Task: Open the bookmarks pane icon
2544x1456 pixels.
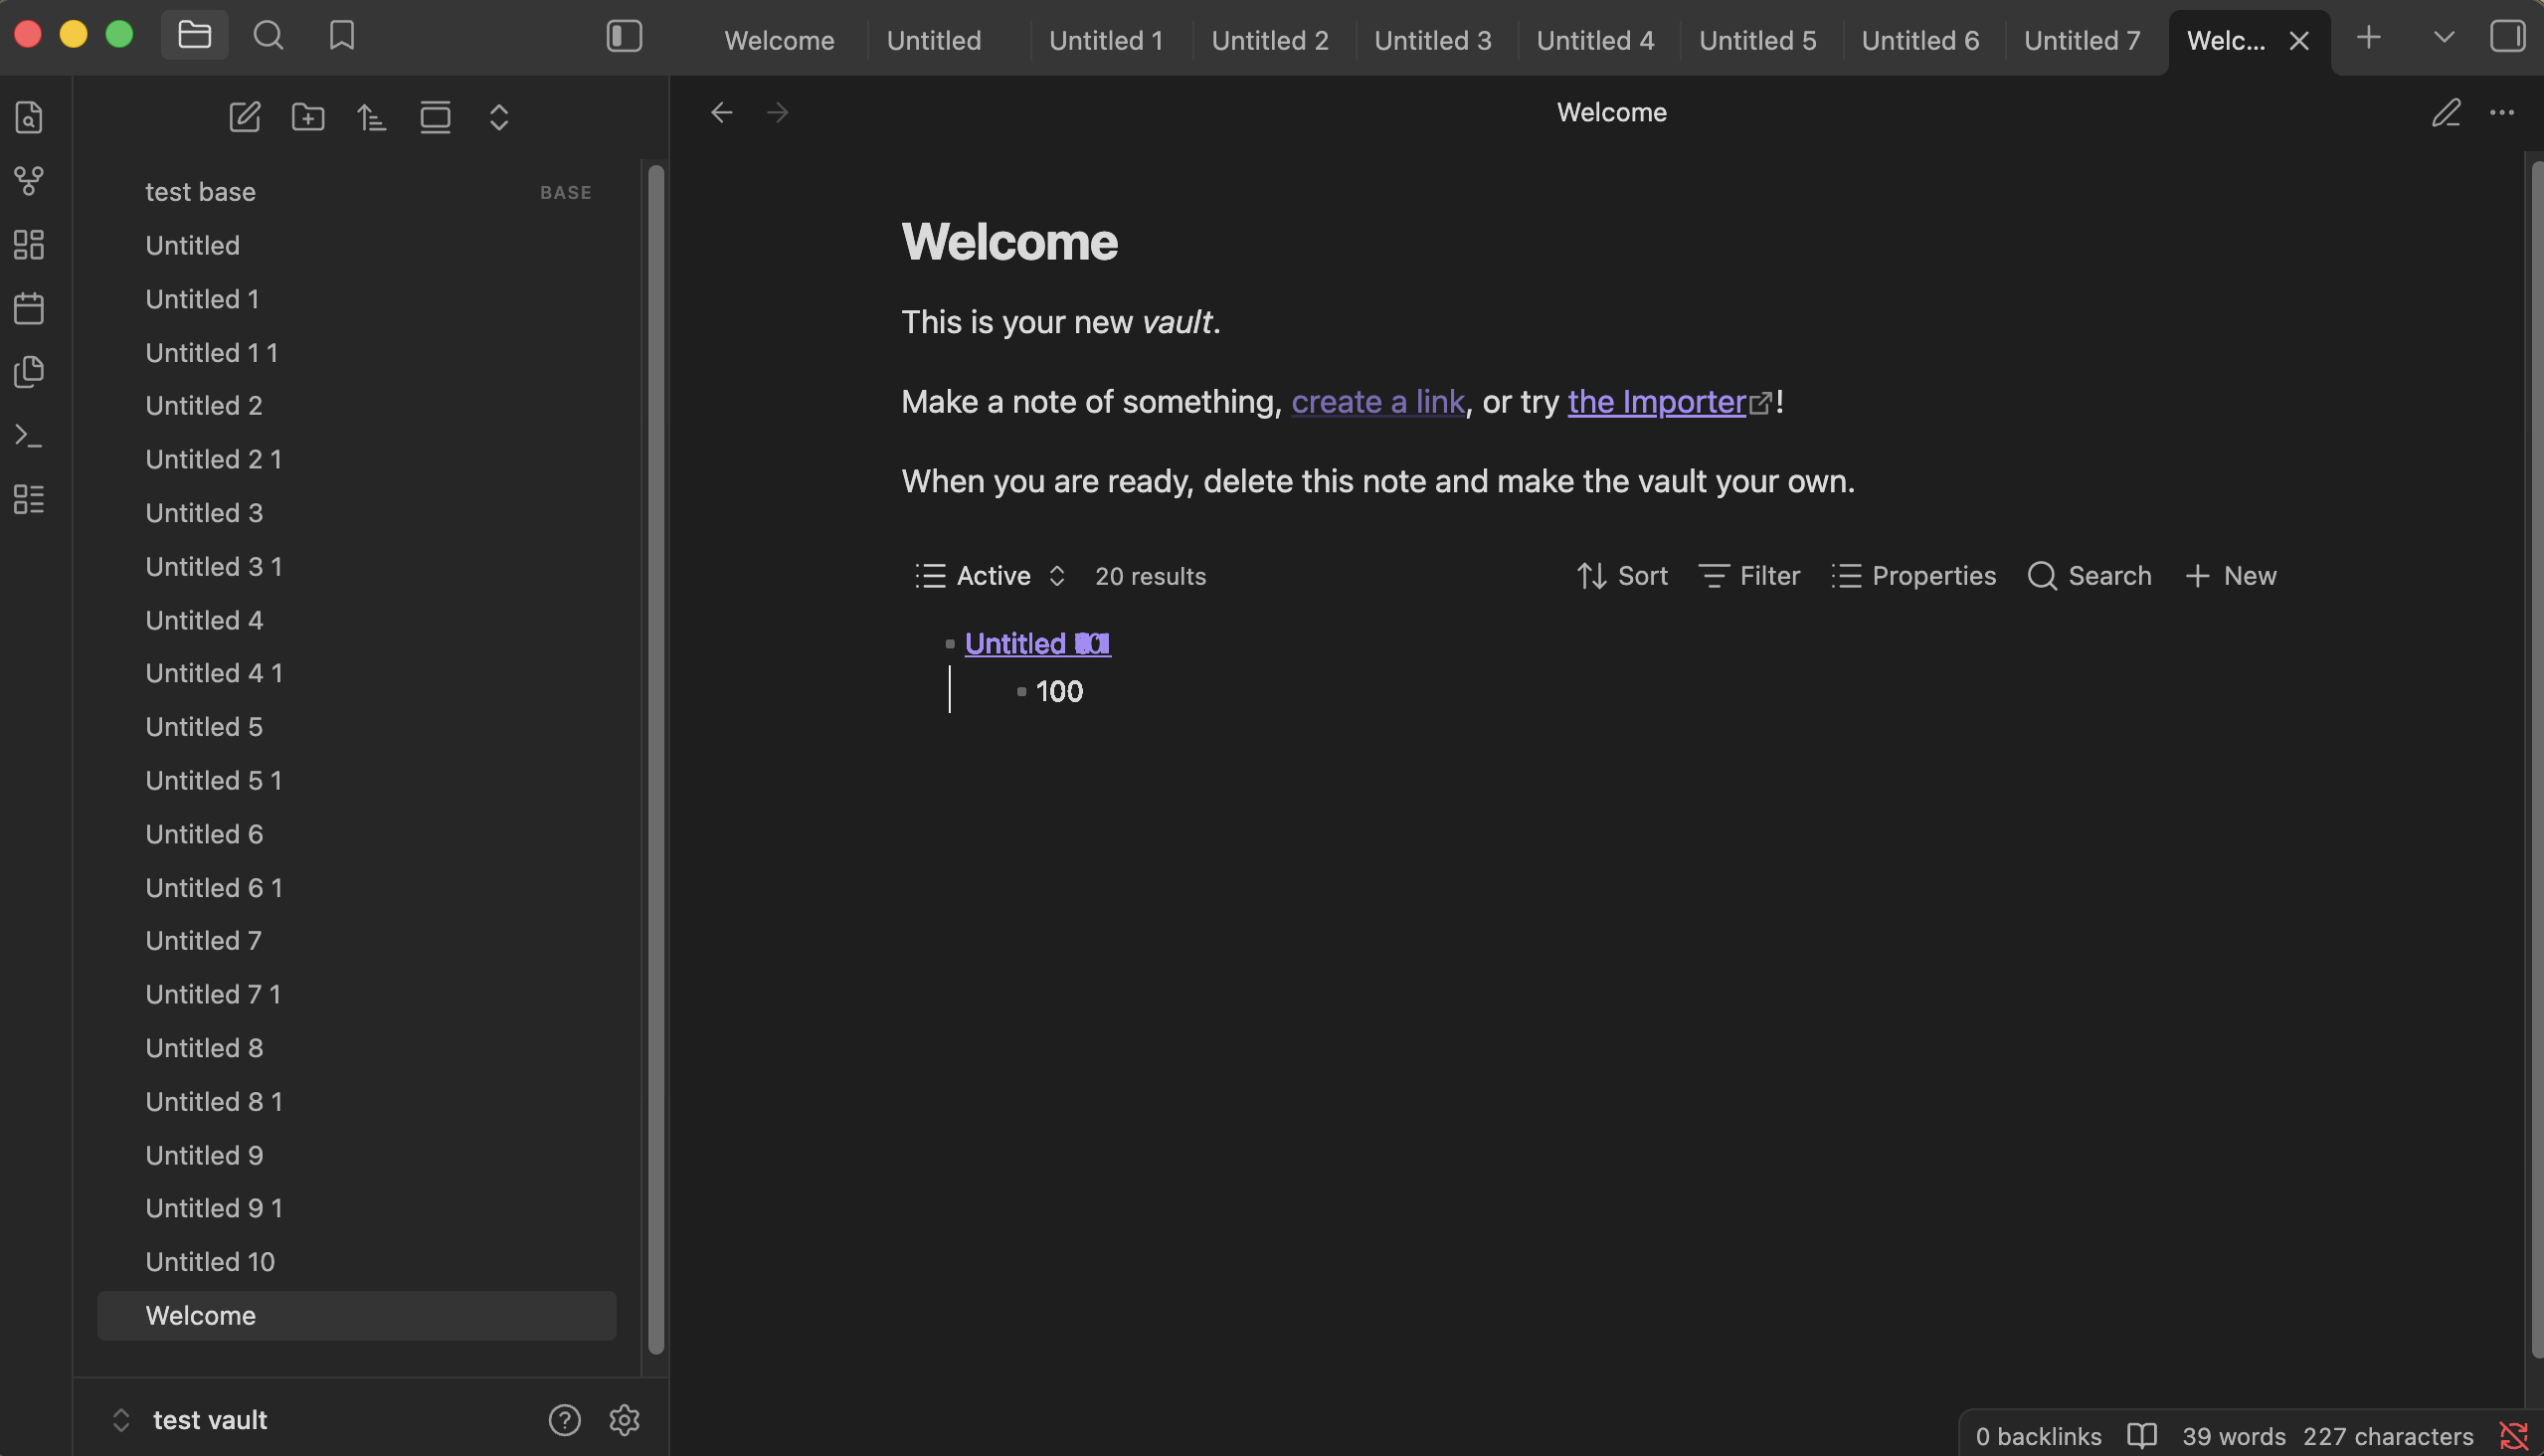Action: (x=342, y=36)
